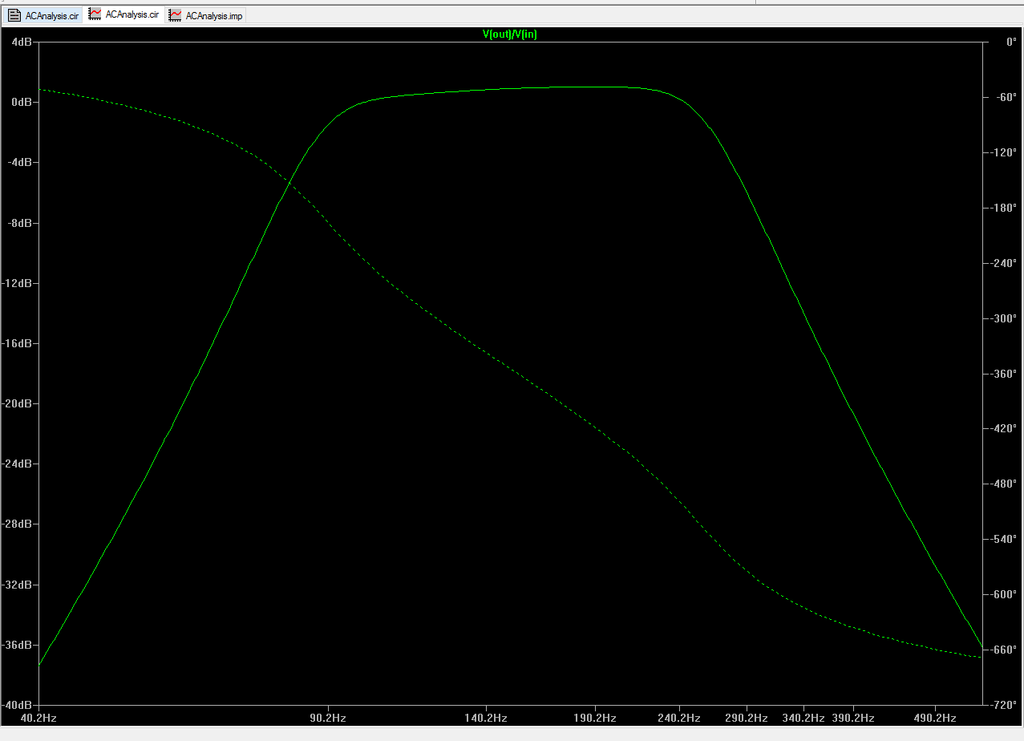Click the 4dB magnitude axis label
Image resolution: width=1024 pixels, height=741 pixels.
point(22,42)
